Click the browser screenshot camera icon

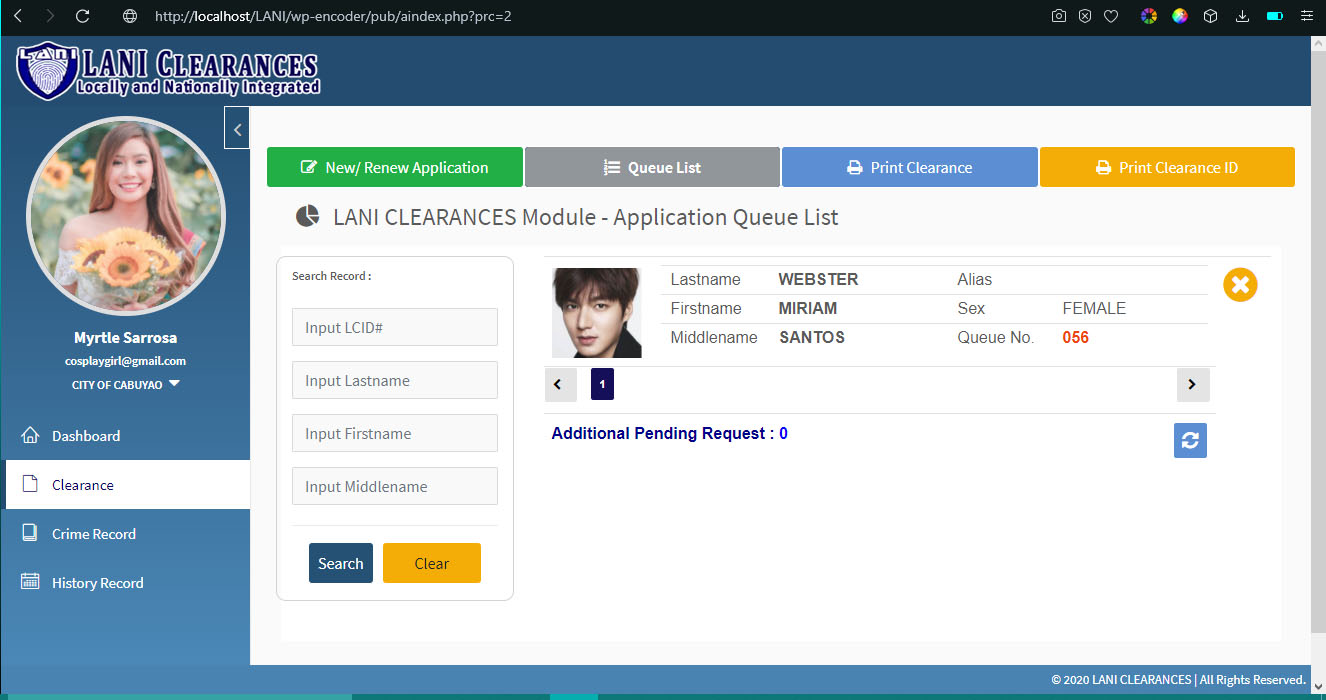1059,16
